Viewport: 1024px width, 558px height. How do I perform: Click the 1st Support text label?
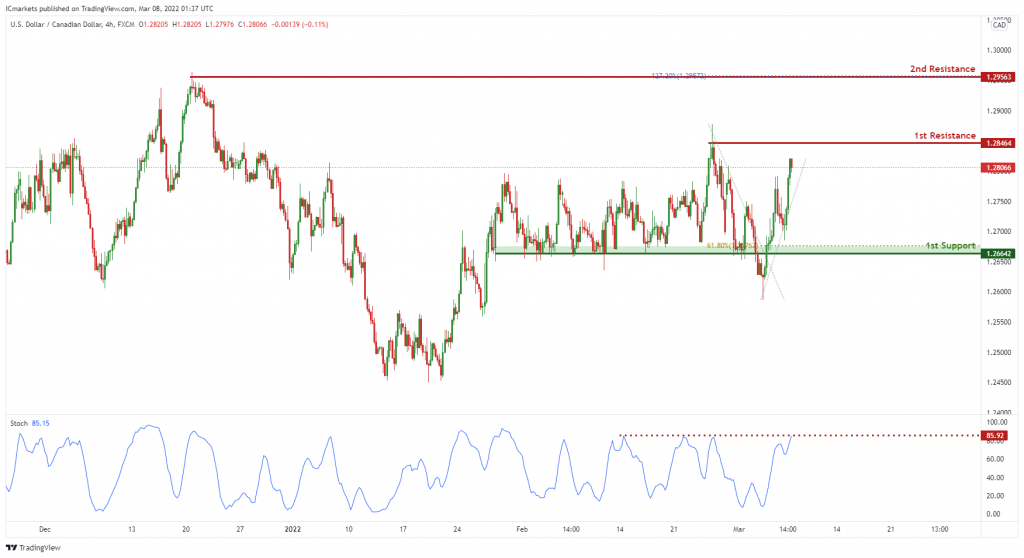tap(950, 246)
